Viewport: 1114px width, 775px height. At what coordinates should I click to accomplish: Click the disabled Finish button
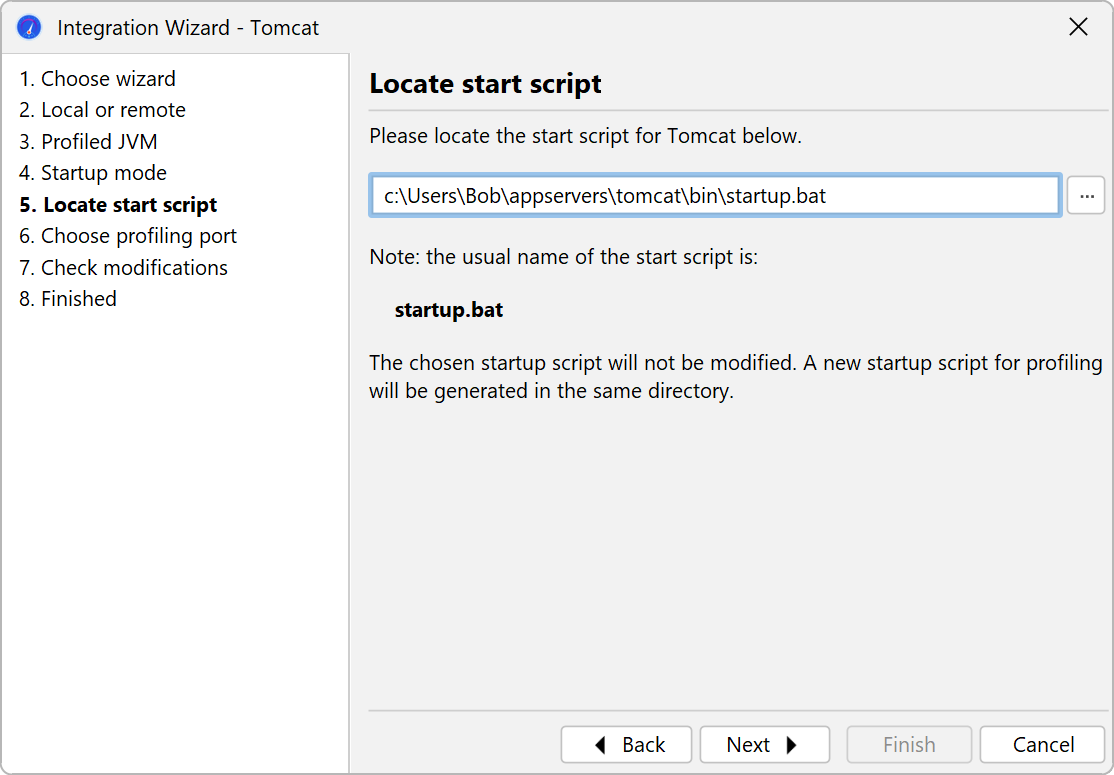click(x=909, y=745)
